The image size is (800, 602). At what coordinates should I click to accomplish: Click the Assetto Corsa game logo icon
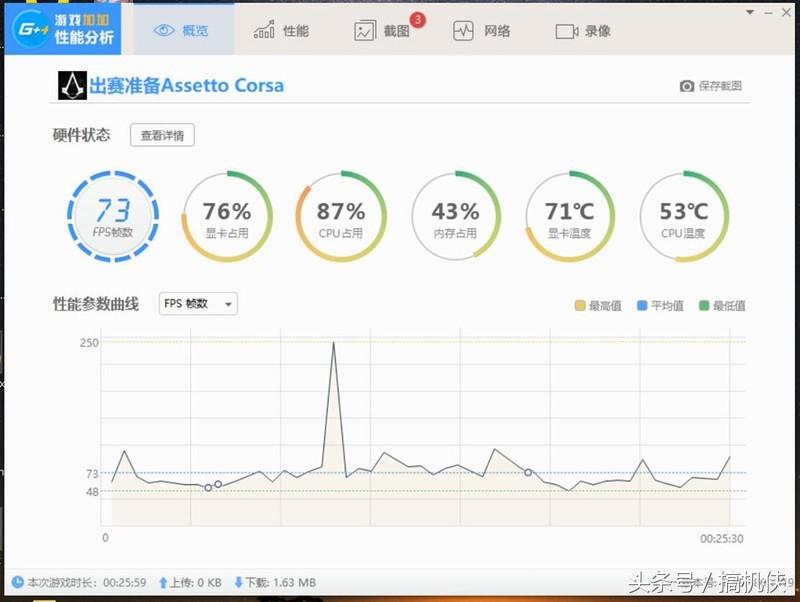(x=69, y=86)
